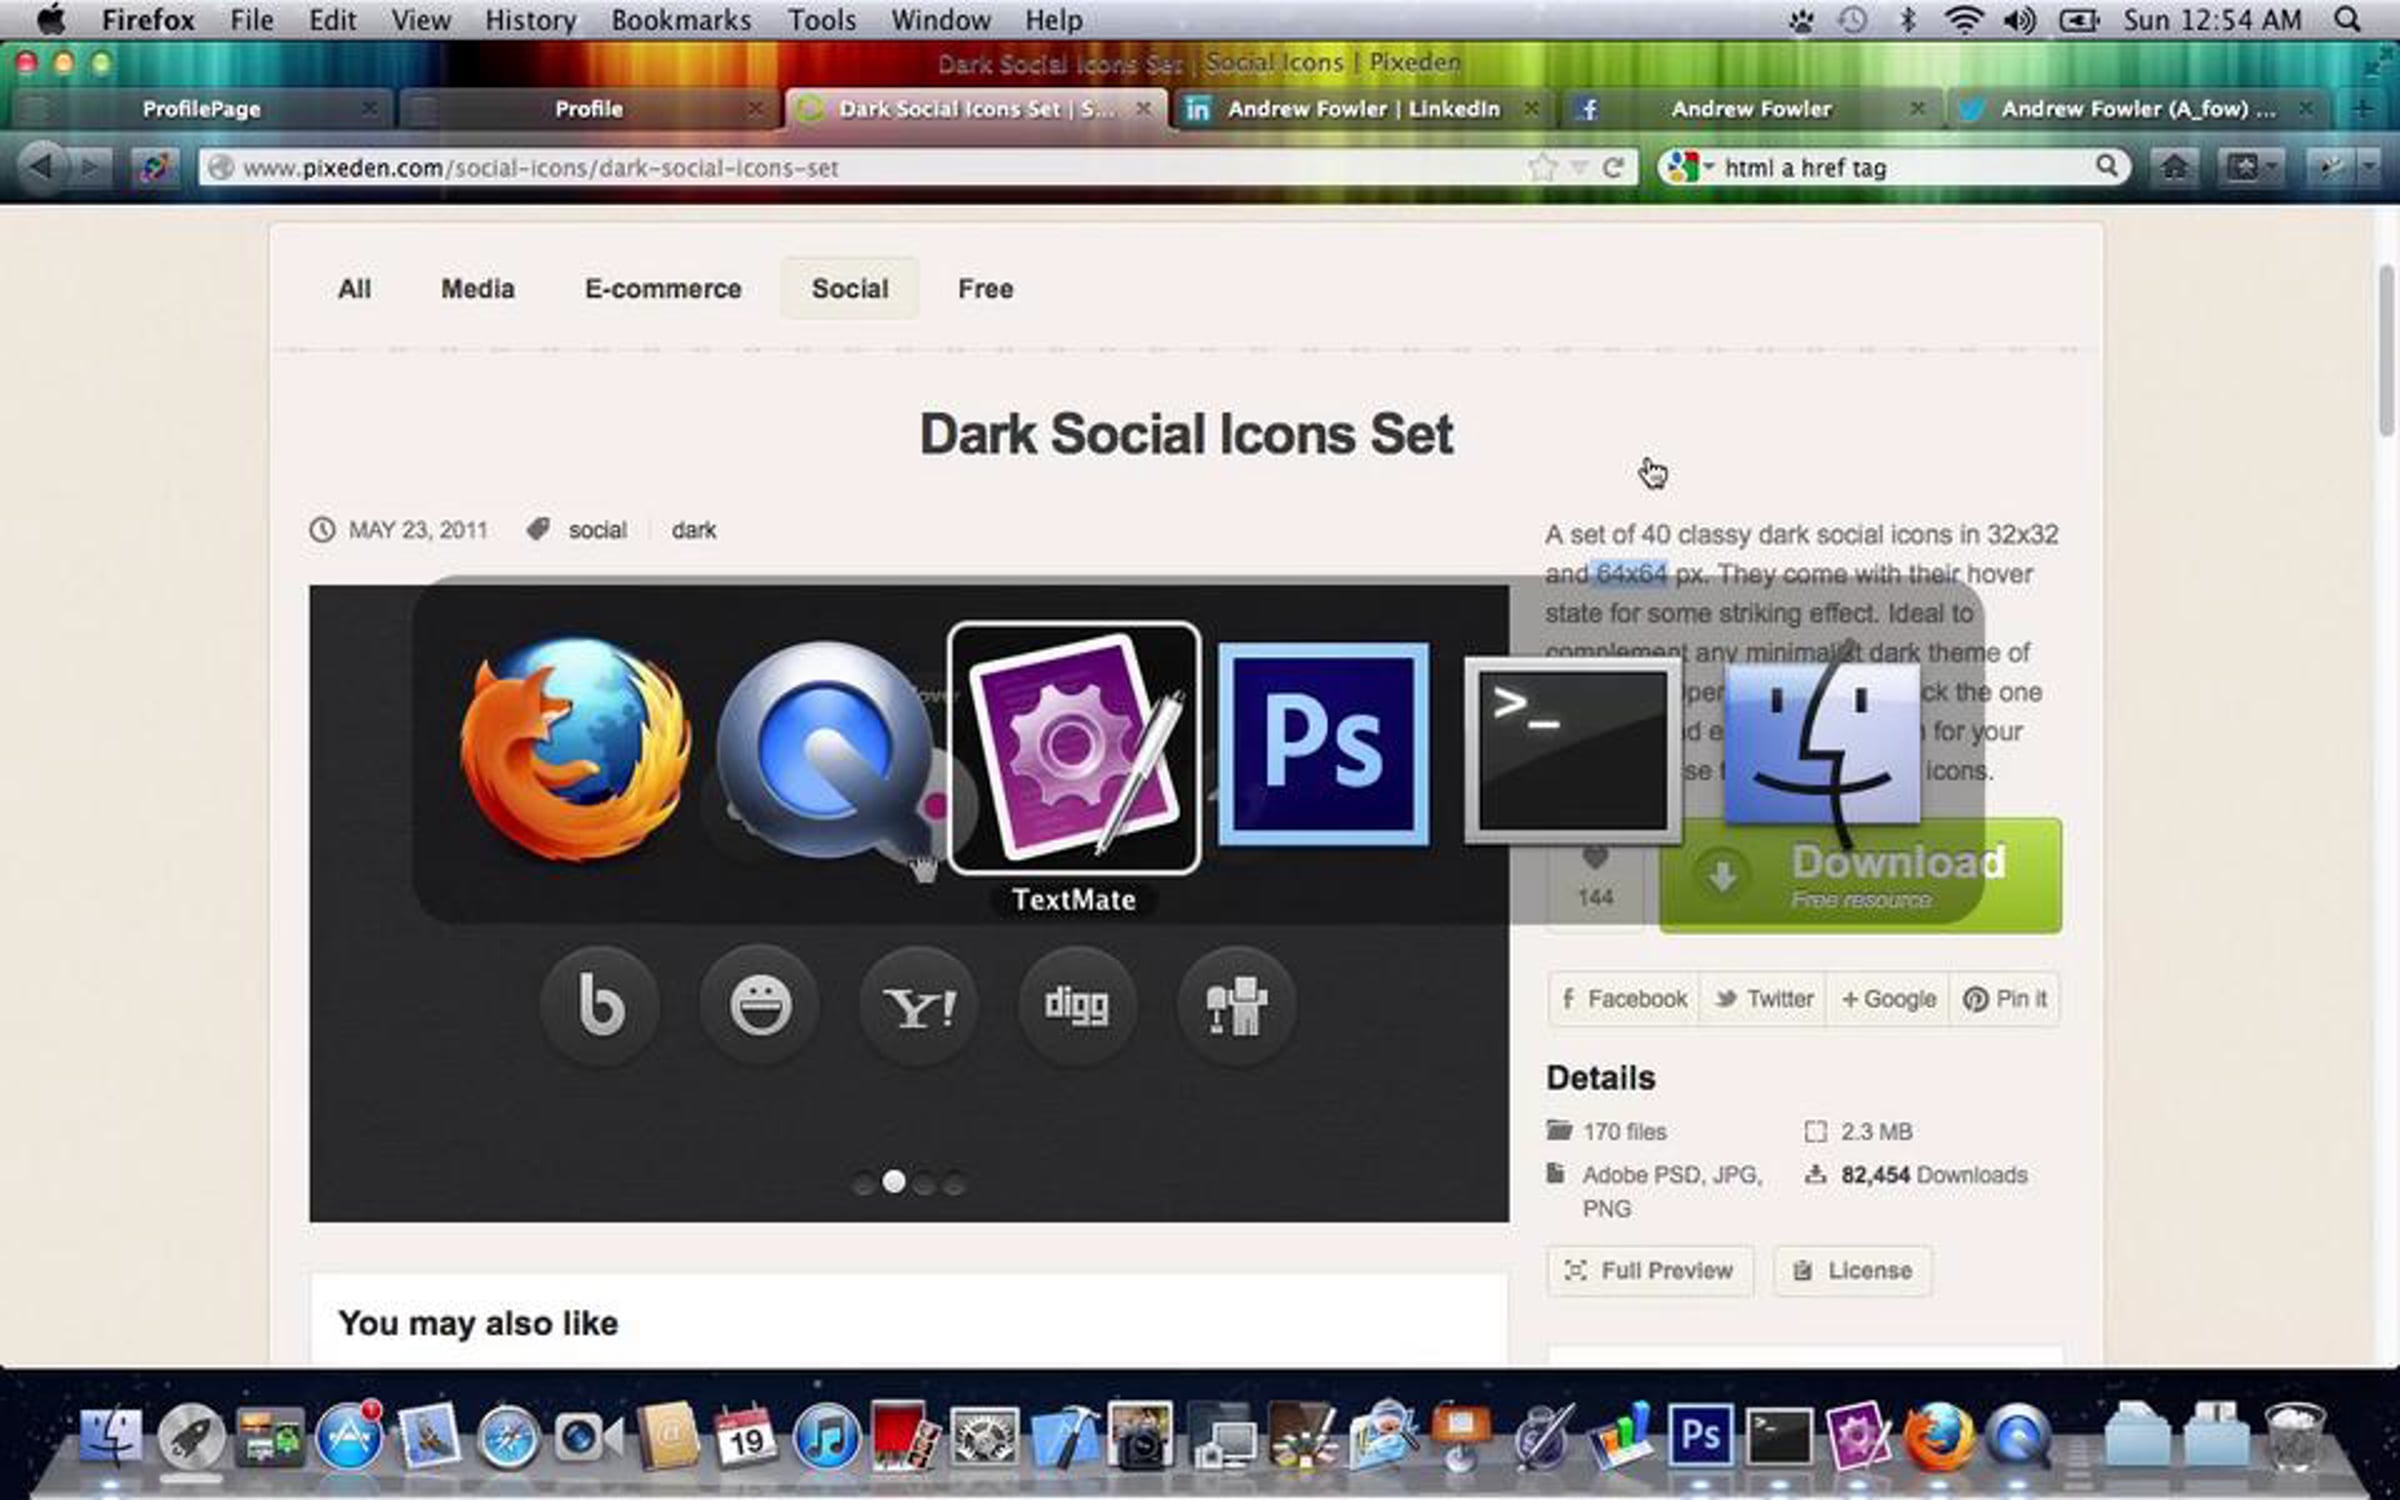This screenshot has width=2400, height=1500.
Task: Share via the Twitter button
Action: point(1764,999)
